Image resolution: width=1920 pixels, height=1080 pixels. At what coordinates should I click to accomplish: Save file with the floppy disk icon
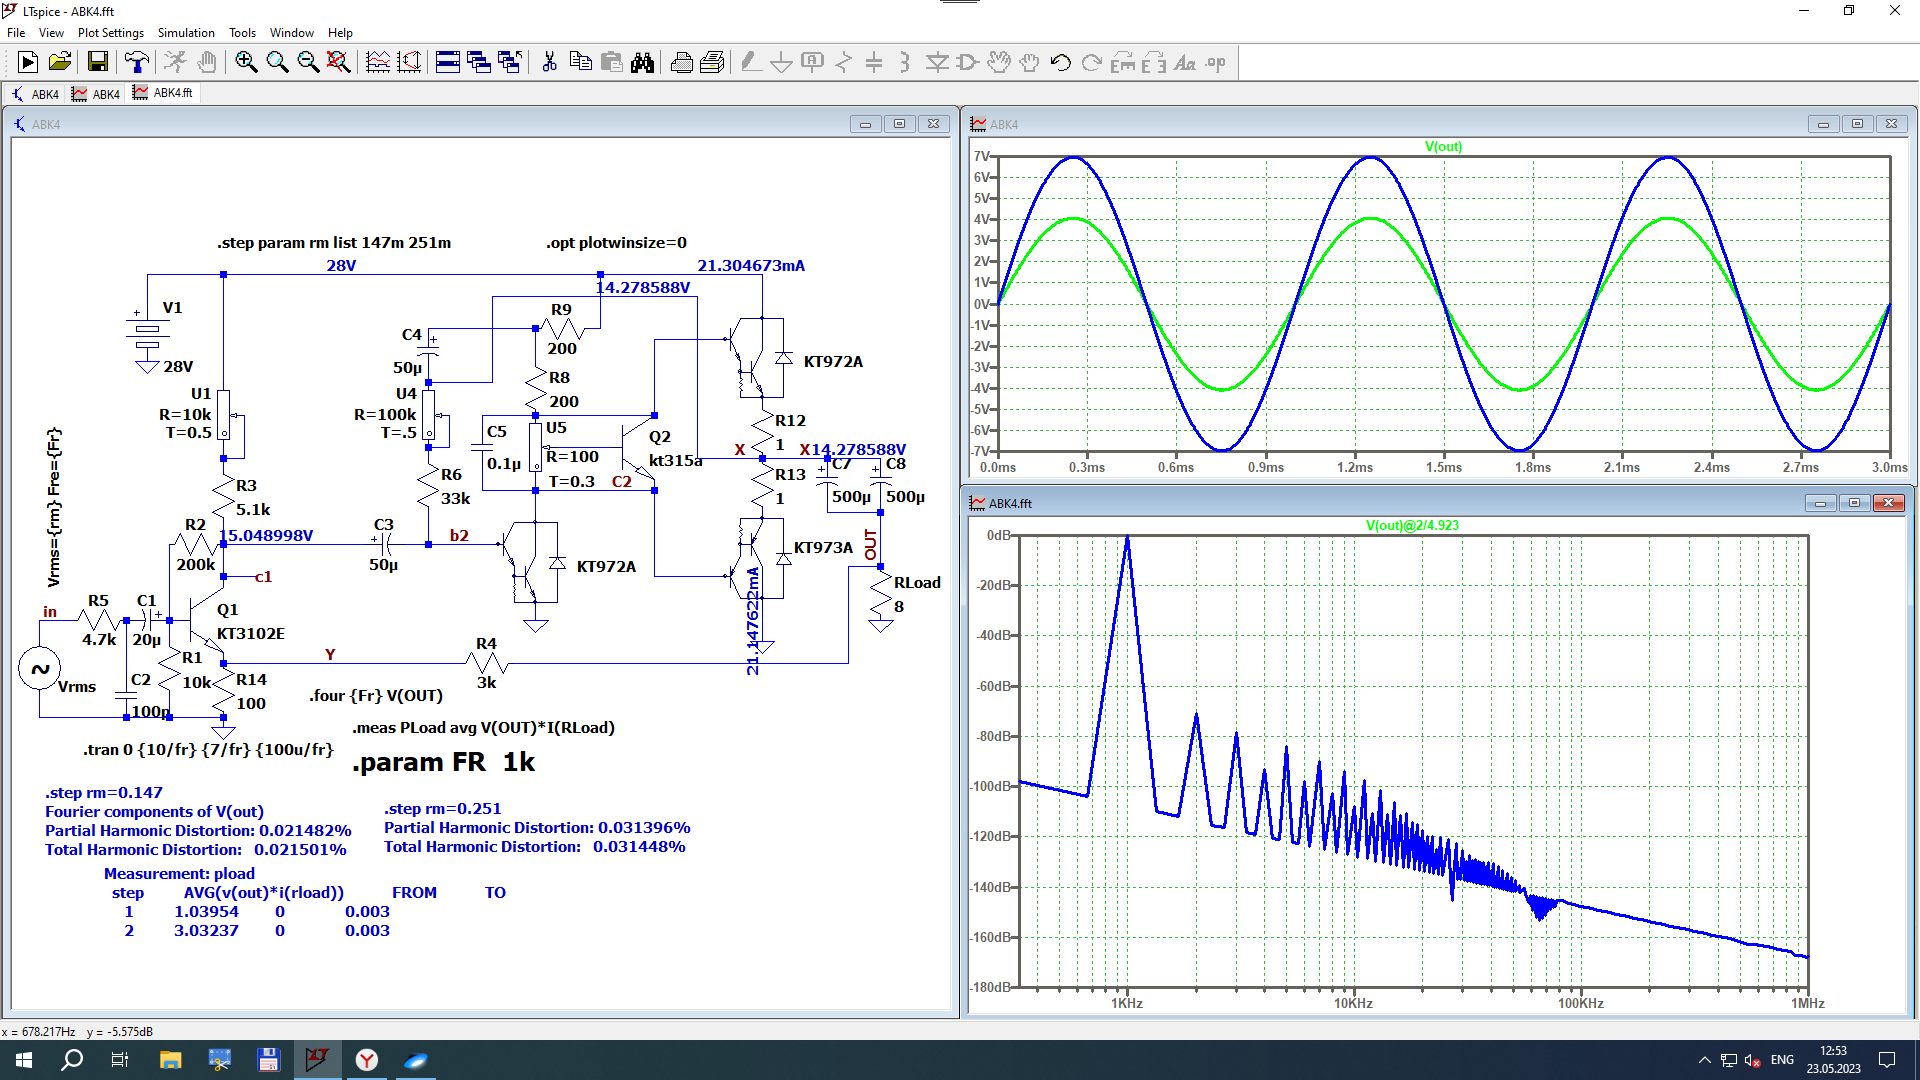97,63
